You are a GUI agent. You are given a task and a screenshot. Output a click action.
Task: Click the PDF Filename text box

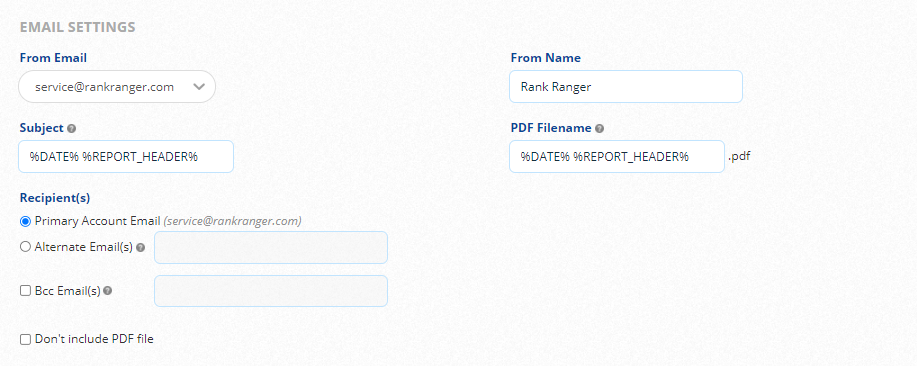[x=617, y=156]
